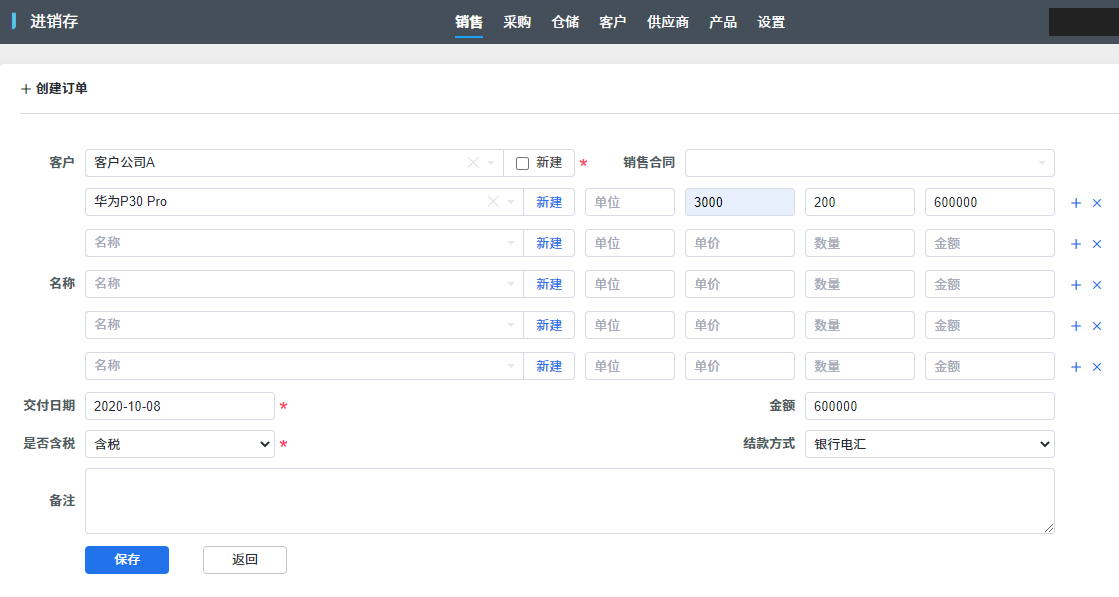The width and height of the screenshot is (1119, 597).
Task: Clear the 客户公司A customer selection
Action: 473,163
